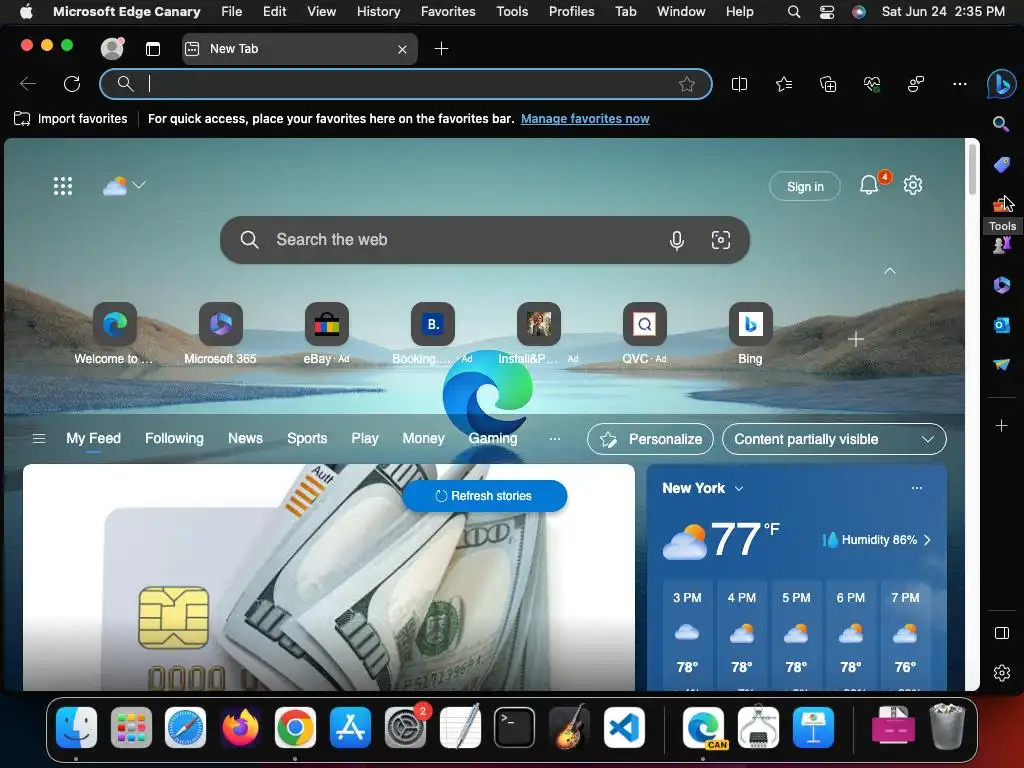Image resolution: width=1024 pixels, height=768 pixels.
Task: Open macOS Control Center
Action: pos(827,12)
